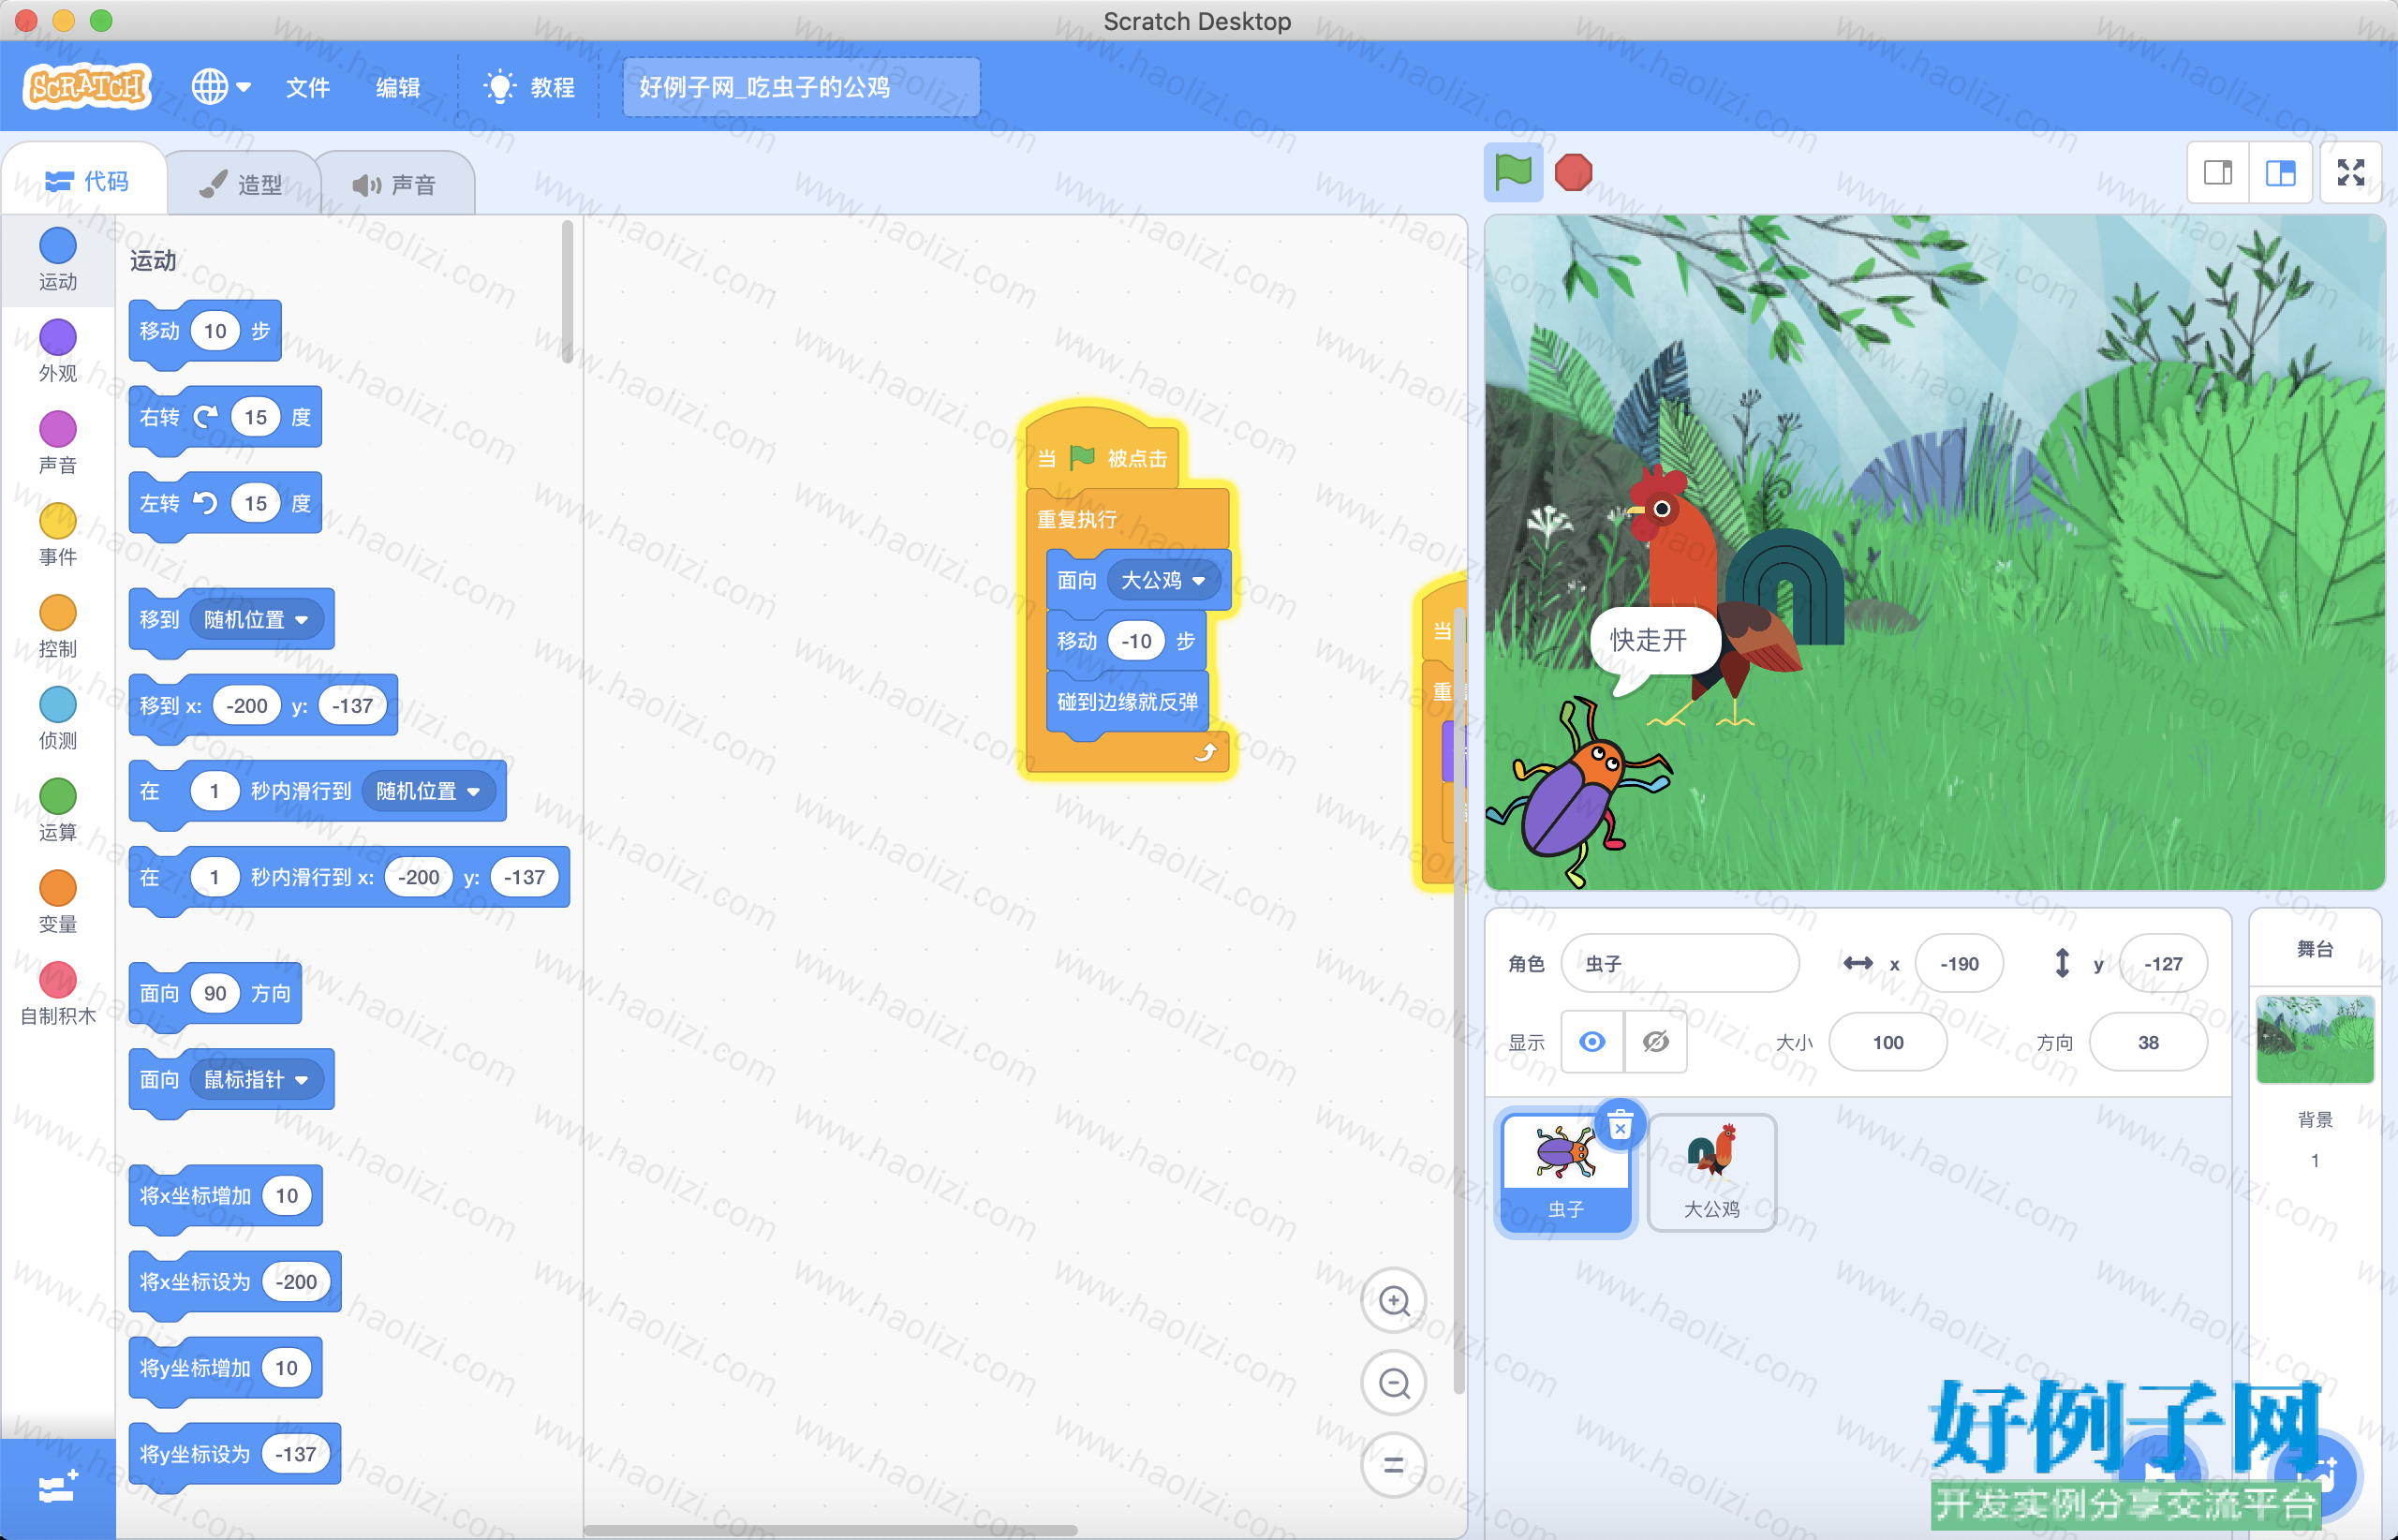Select the 事件 events category
The image size is (2398, 1540).
58,535
